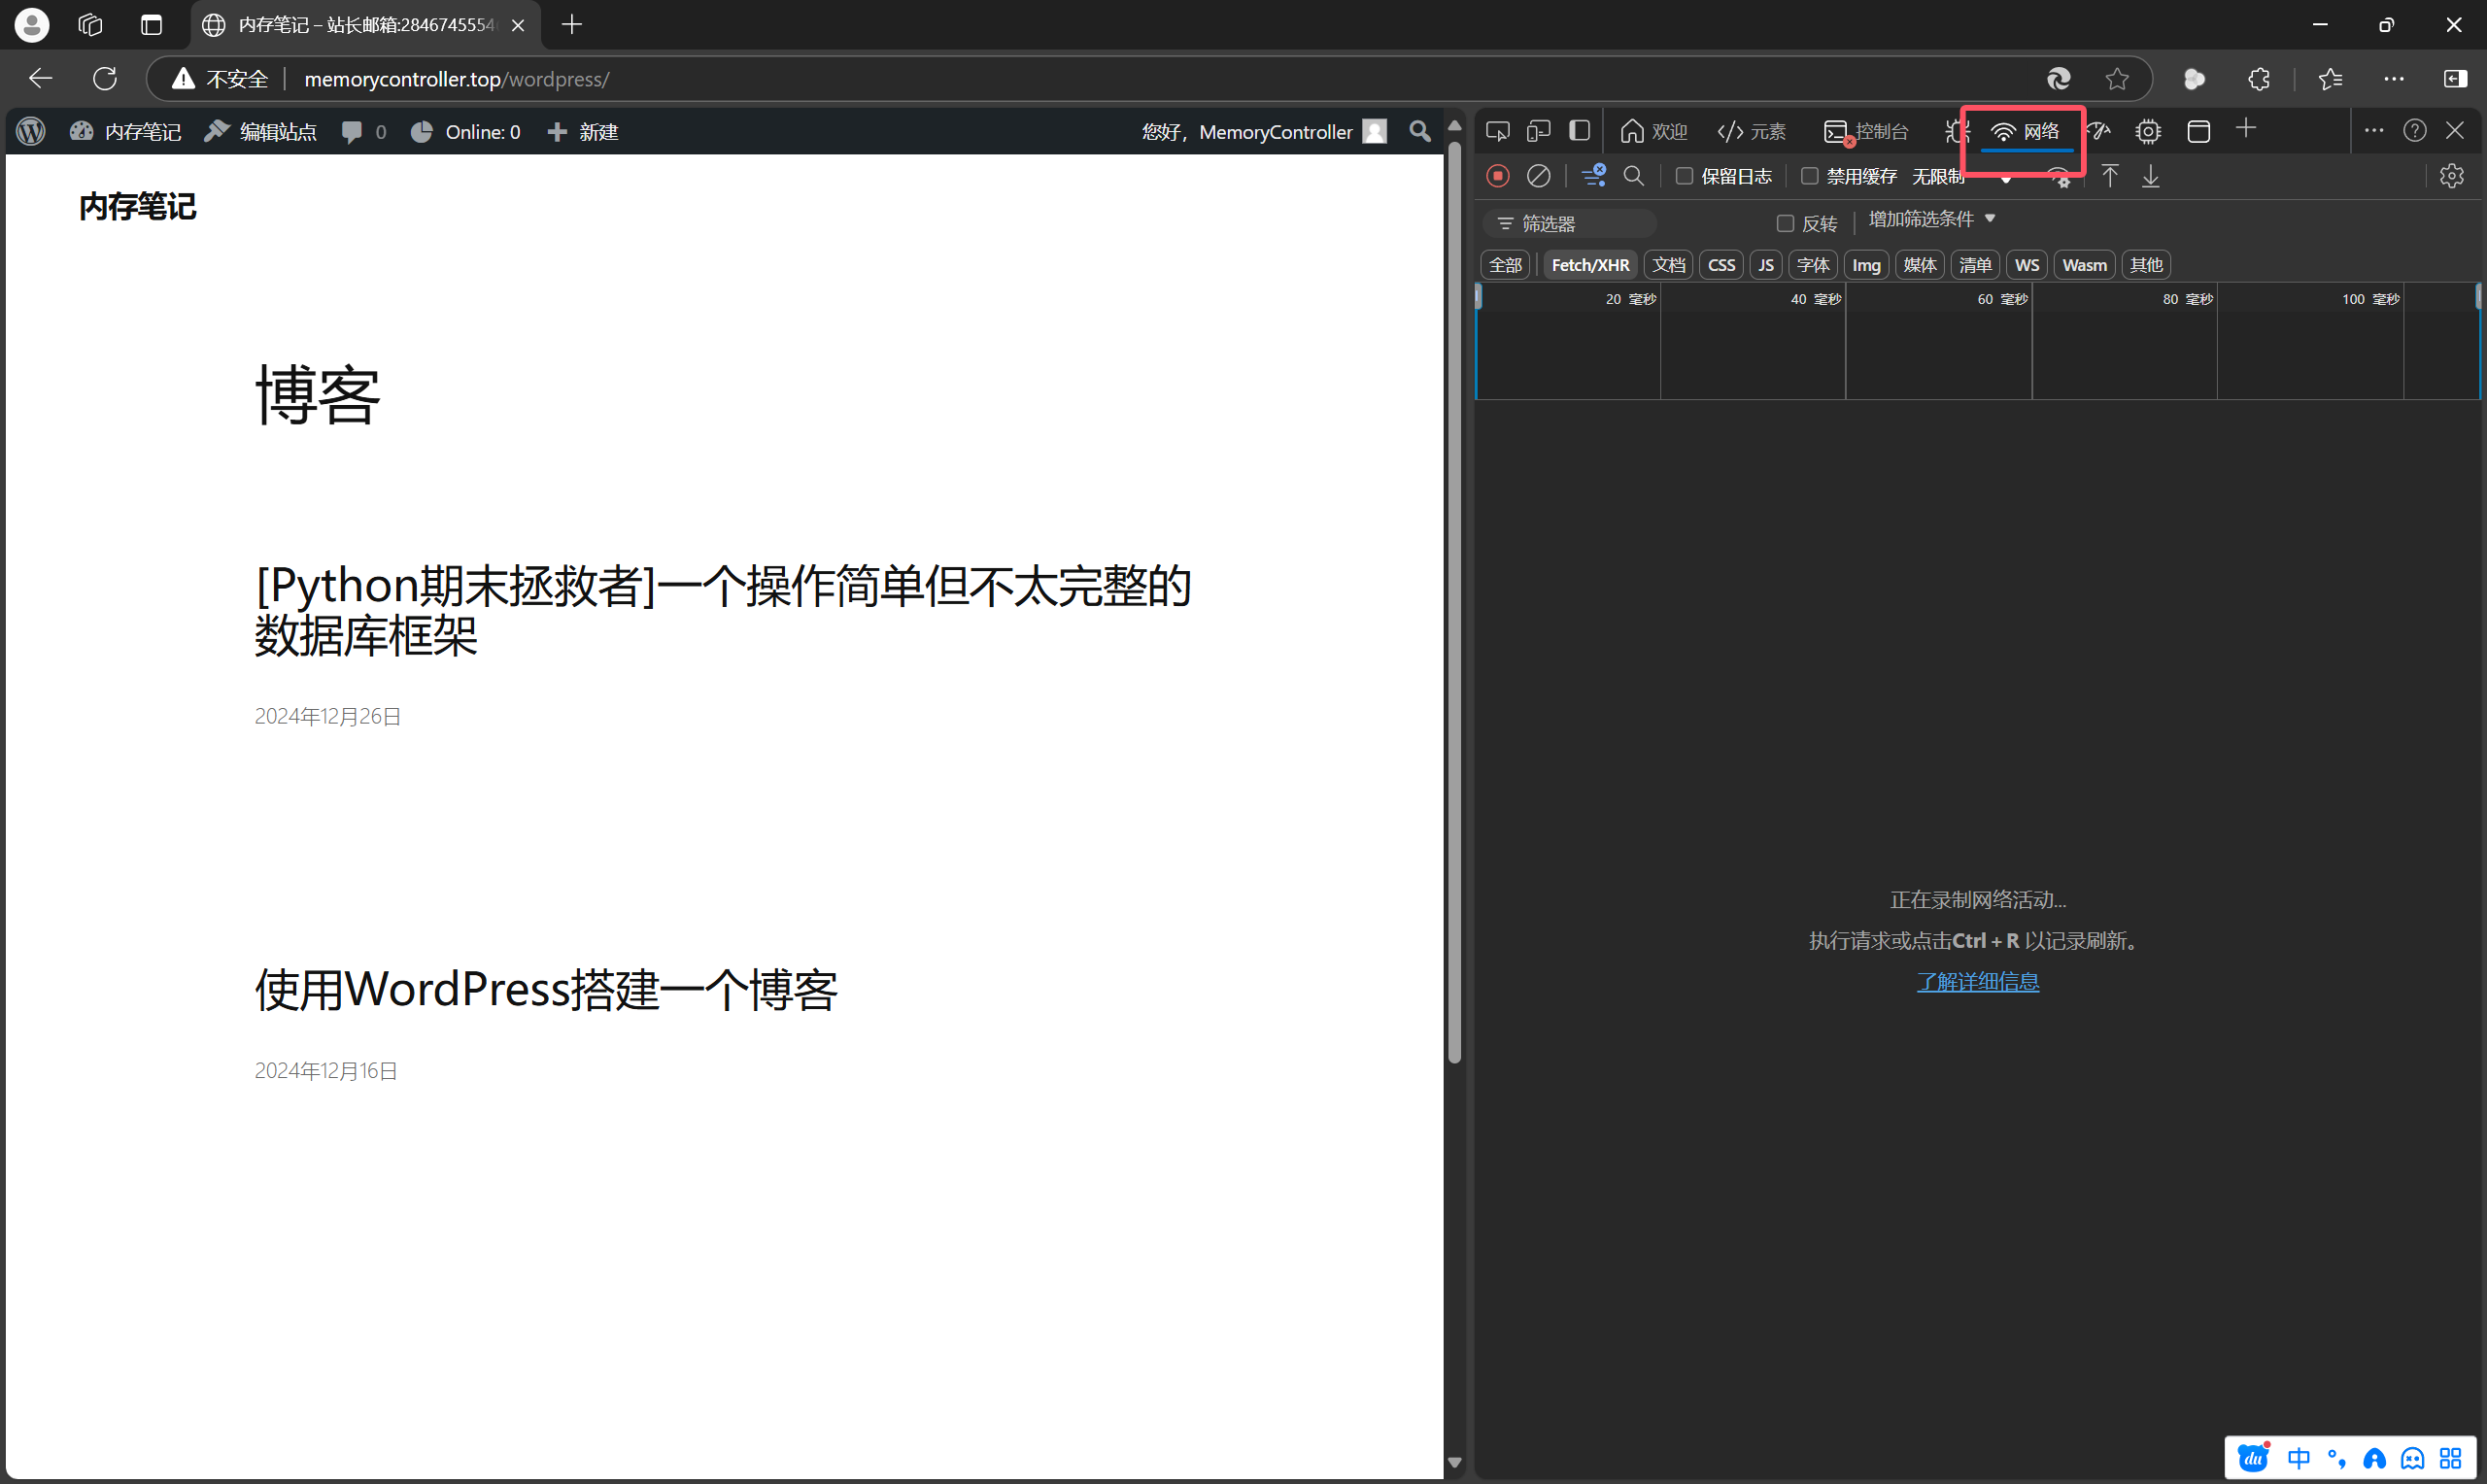Filter requests by 清单 manifest
This screenshot has width=2487, height=1484.
pyautogui.click(x=1974, y=265)
